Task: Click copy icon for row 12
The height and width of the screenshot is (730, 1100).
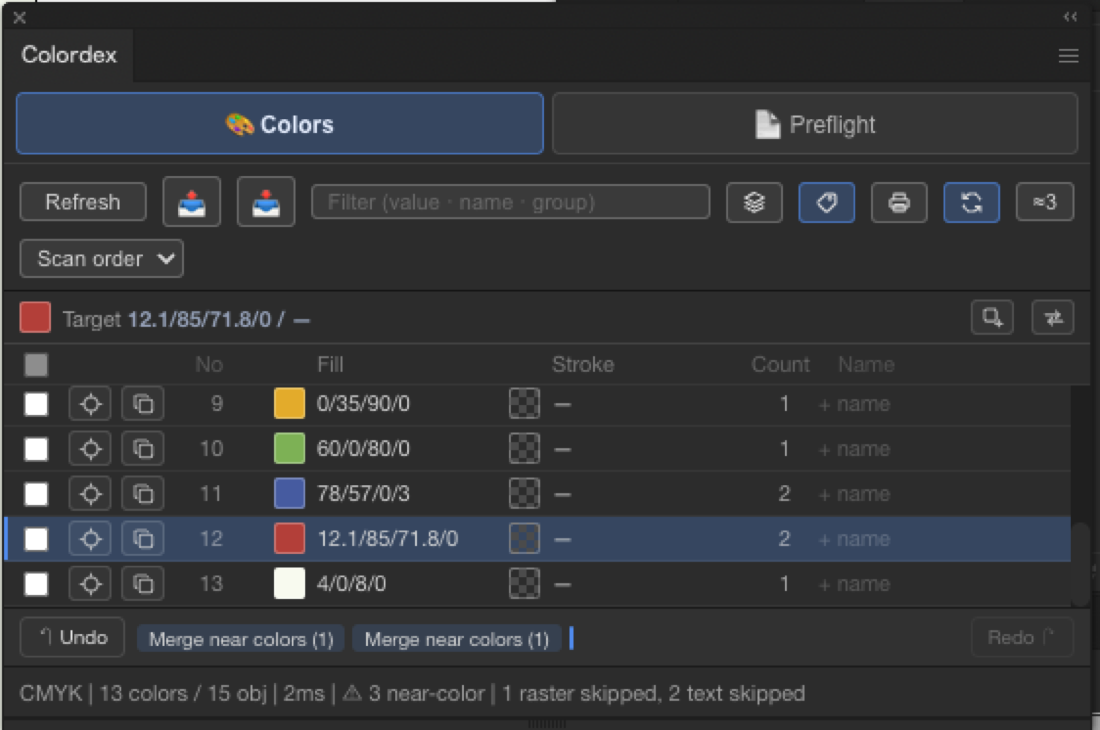Action: pos(143,539)
